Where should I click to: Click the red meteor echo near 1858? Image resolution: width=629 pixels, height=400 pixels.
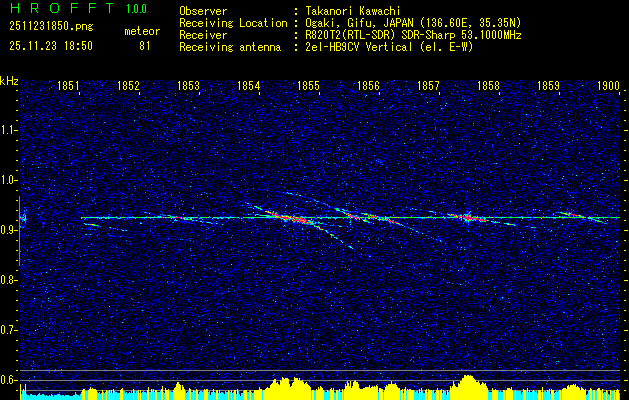[x=468, y=217]
